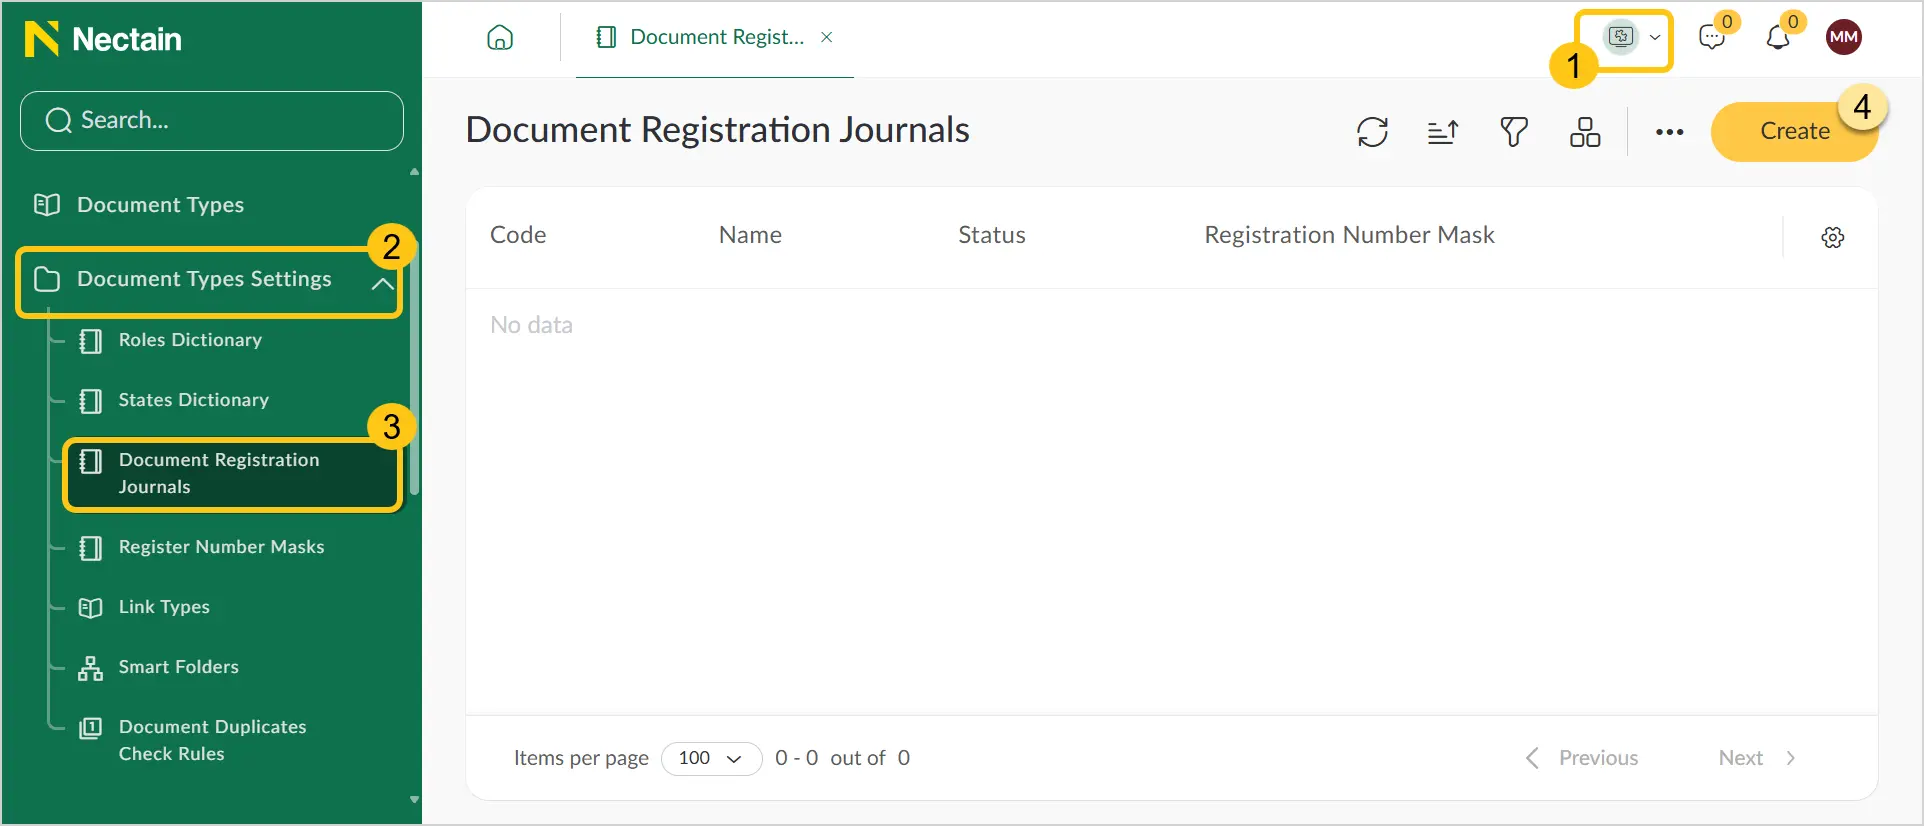Screen dimensions: 1924x826
Task: Select Document Registration Journals in sidebar
Action: pyautogui.click(x=232, y=474)
